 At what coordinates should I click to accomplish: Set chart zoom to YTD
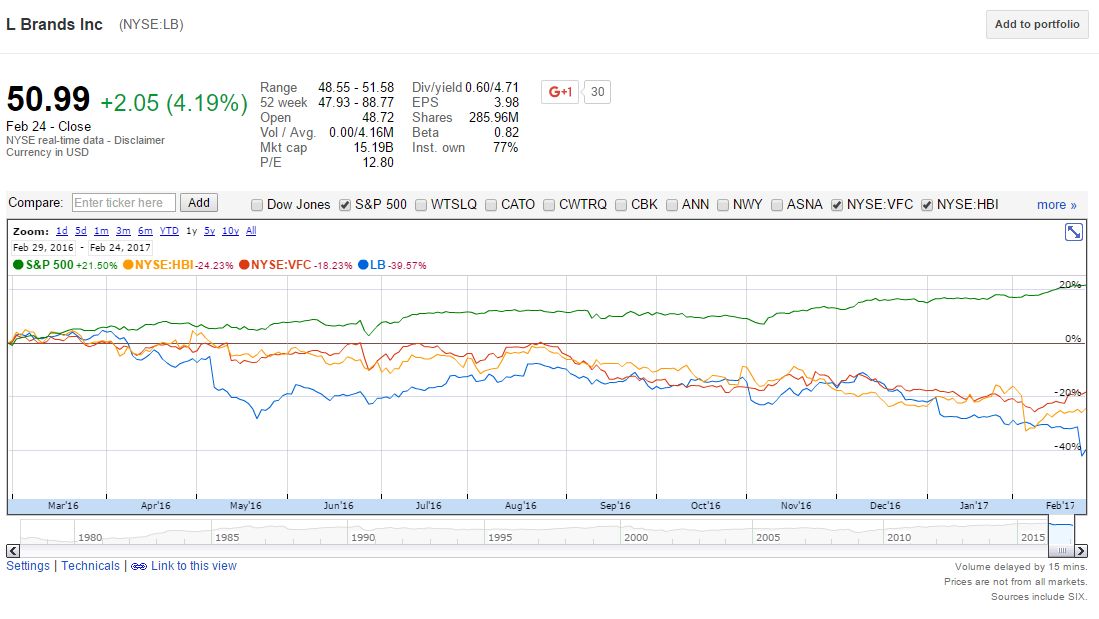click(169, 231)
